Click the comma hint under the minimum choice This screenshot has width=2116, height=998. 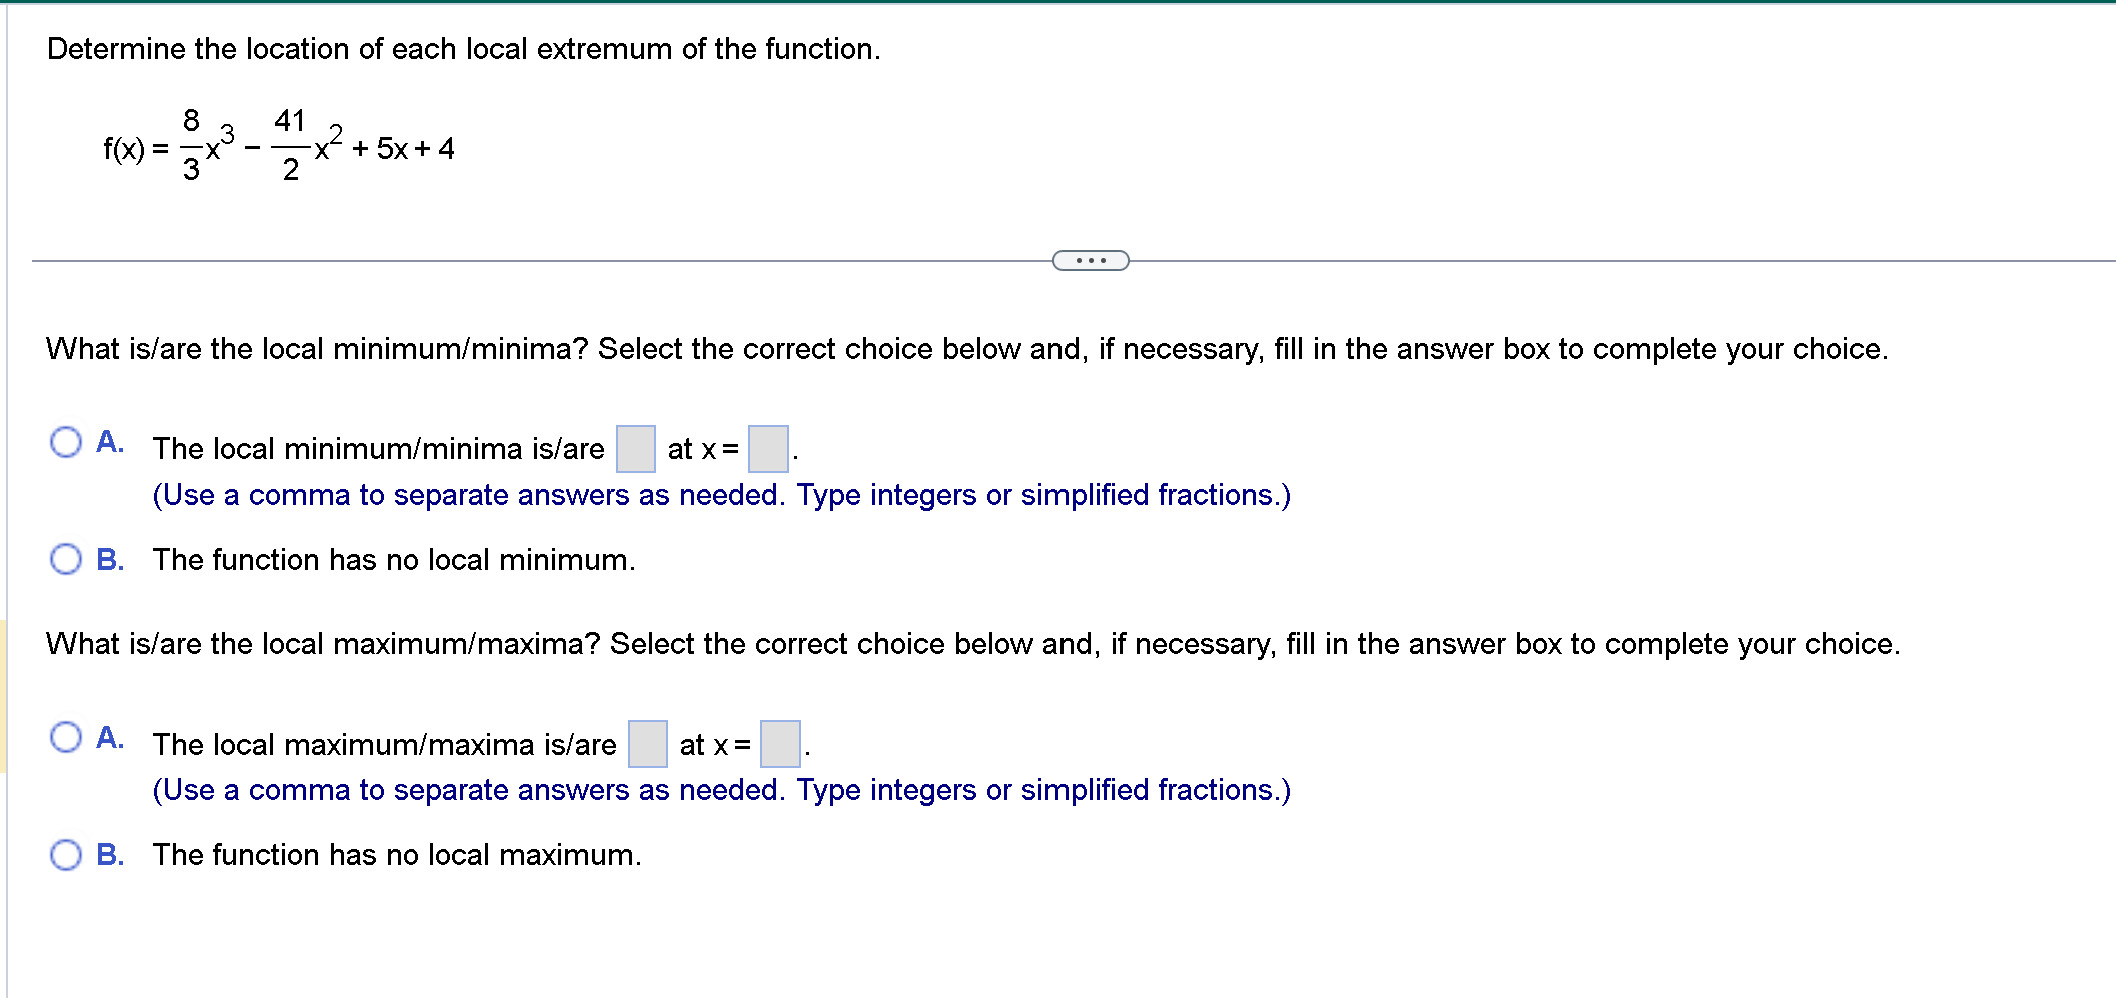click(x=721, y=495)
